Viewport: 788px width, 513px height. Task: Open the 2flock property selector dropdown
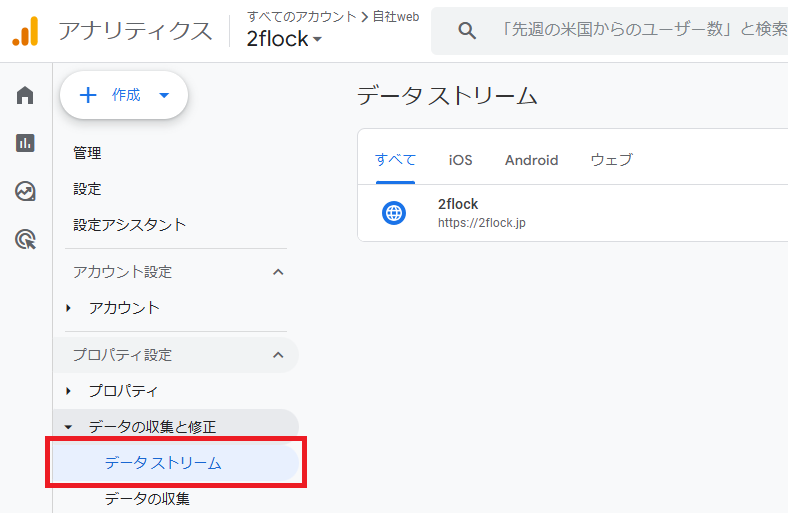[x=284, y=39]
